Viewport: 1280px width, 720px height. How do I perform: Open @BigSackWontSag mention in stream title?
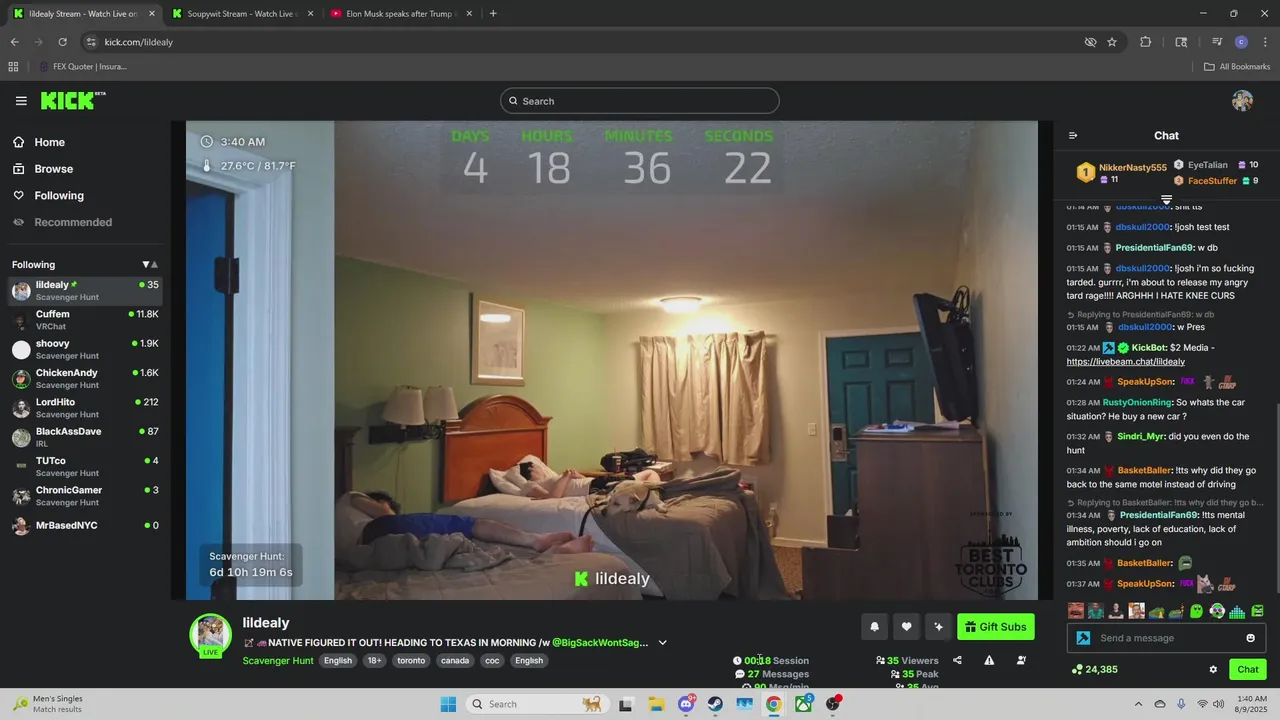(600, 643)
